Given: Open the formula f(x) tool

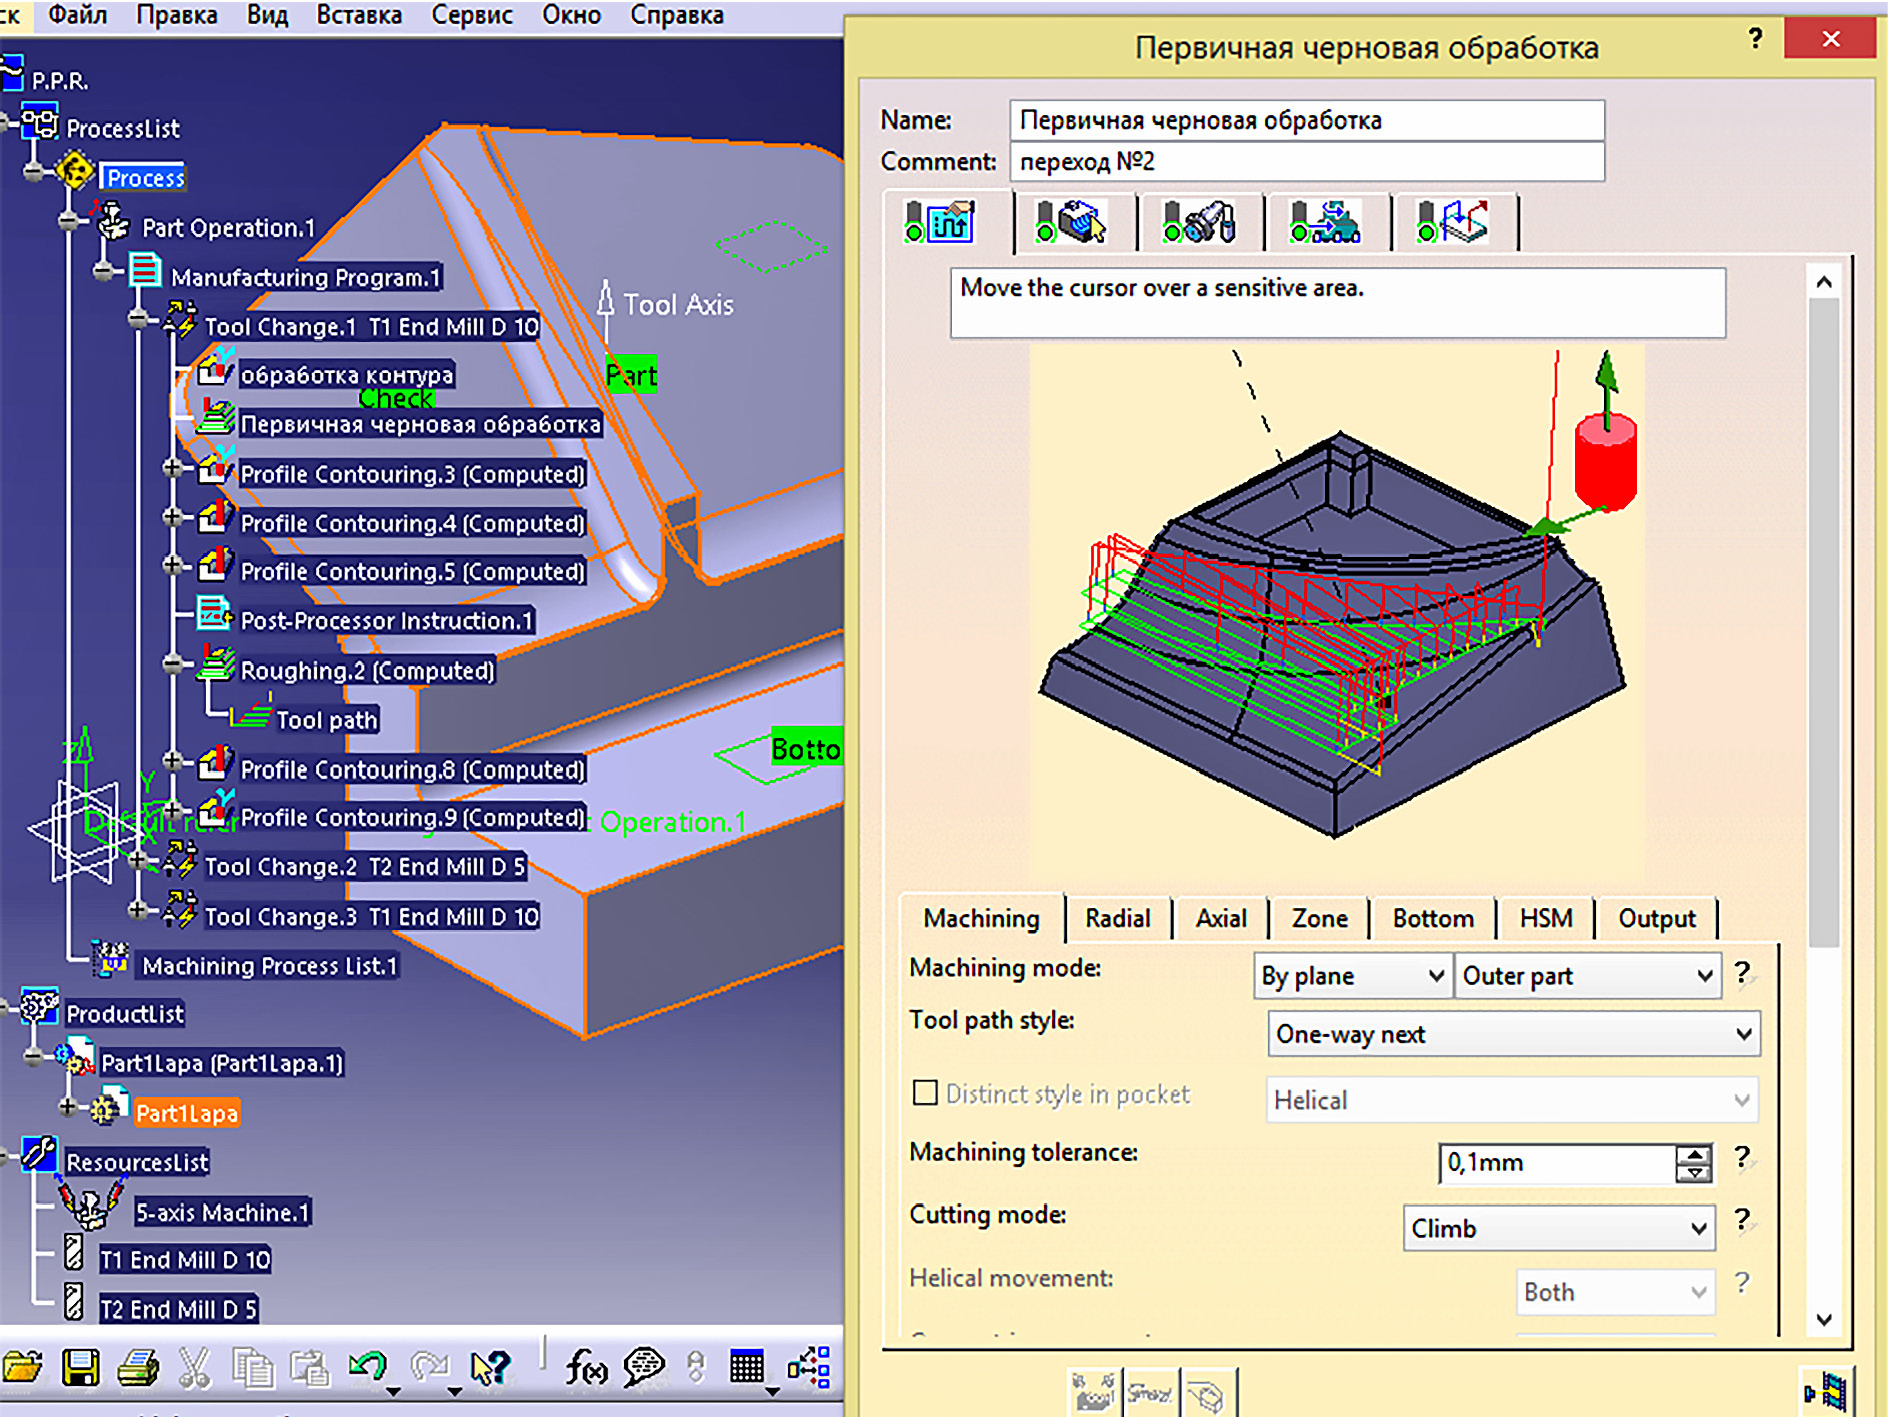Looking at the screenshot, I should click(x=586, y=1367).
